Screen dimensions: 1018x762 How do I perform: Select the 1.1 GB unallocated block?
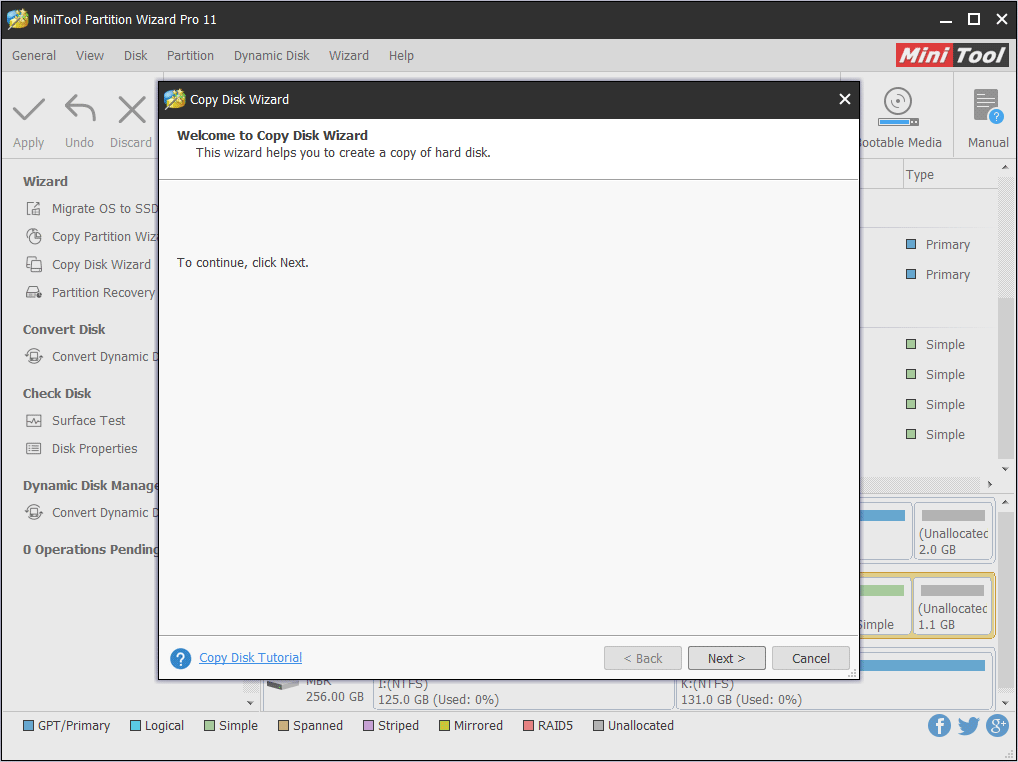(x=952, y=606)
